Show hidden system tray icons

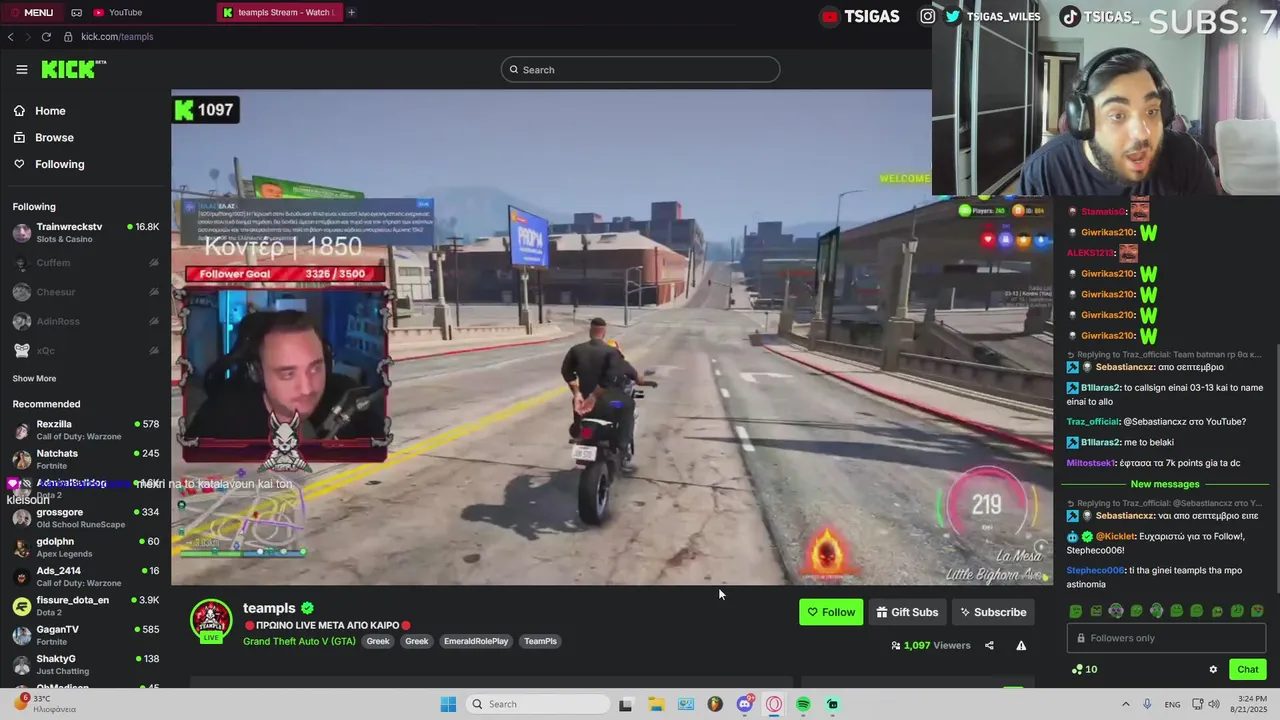1125,704
